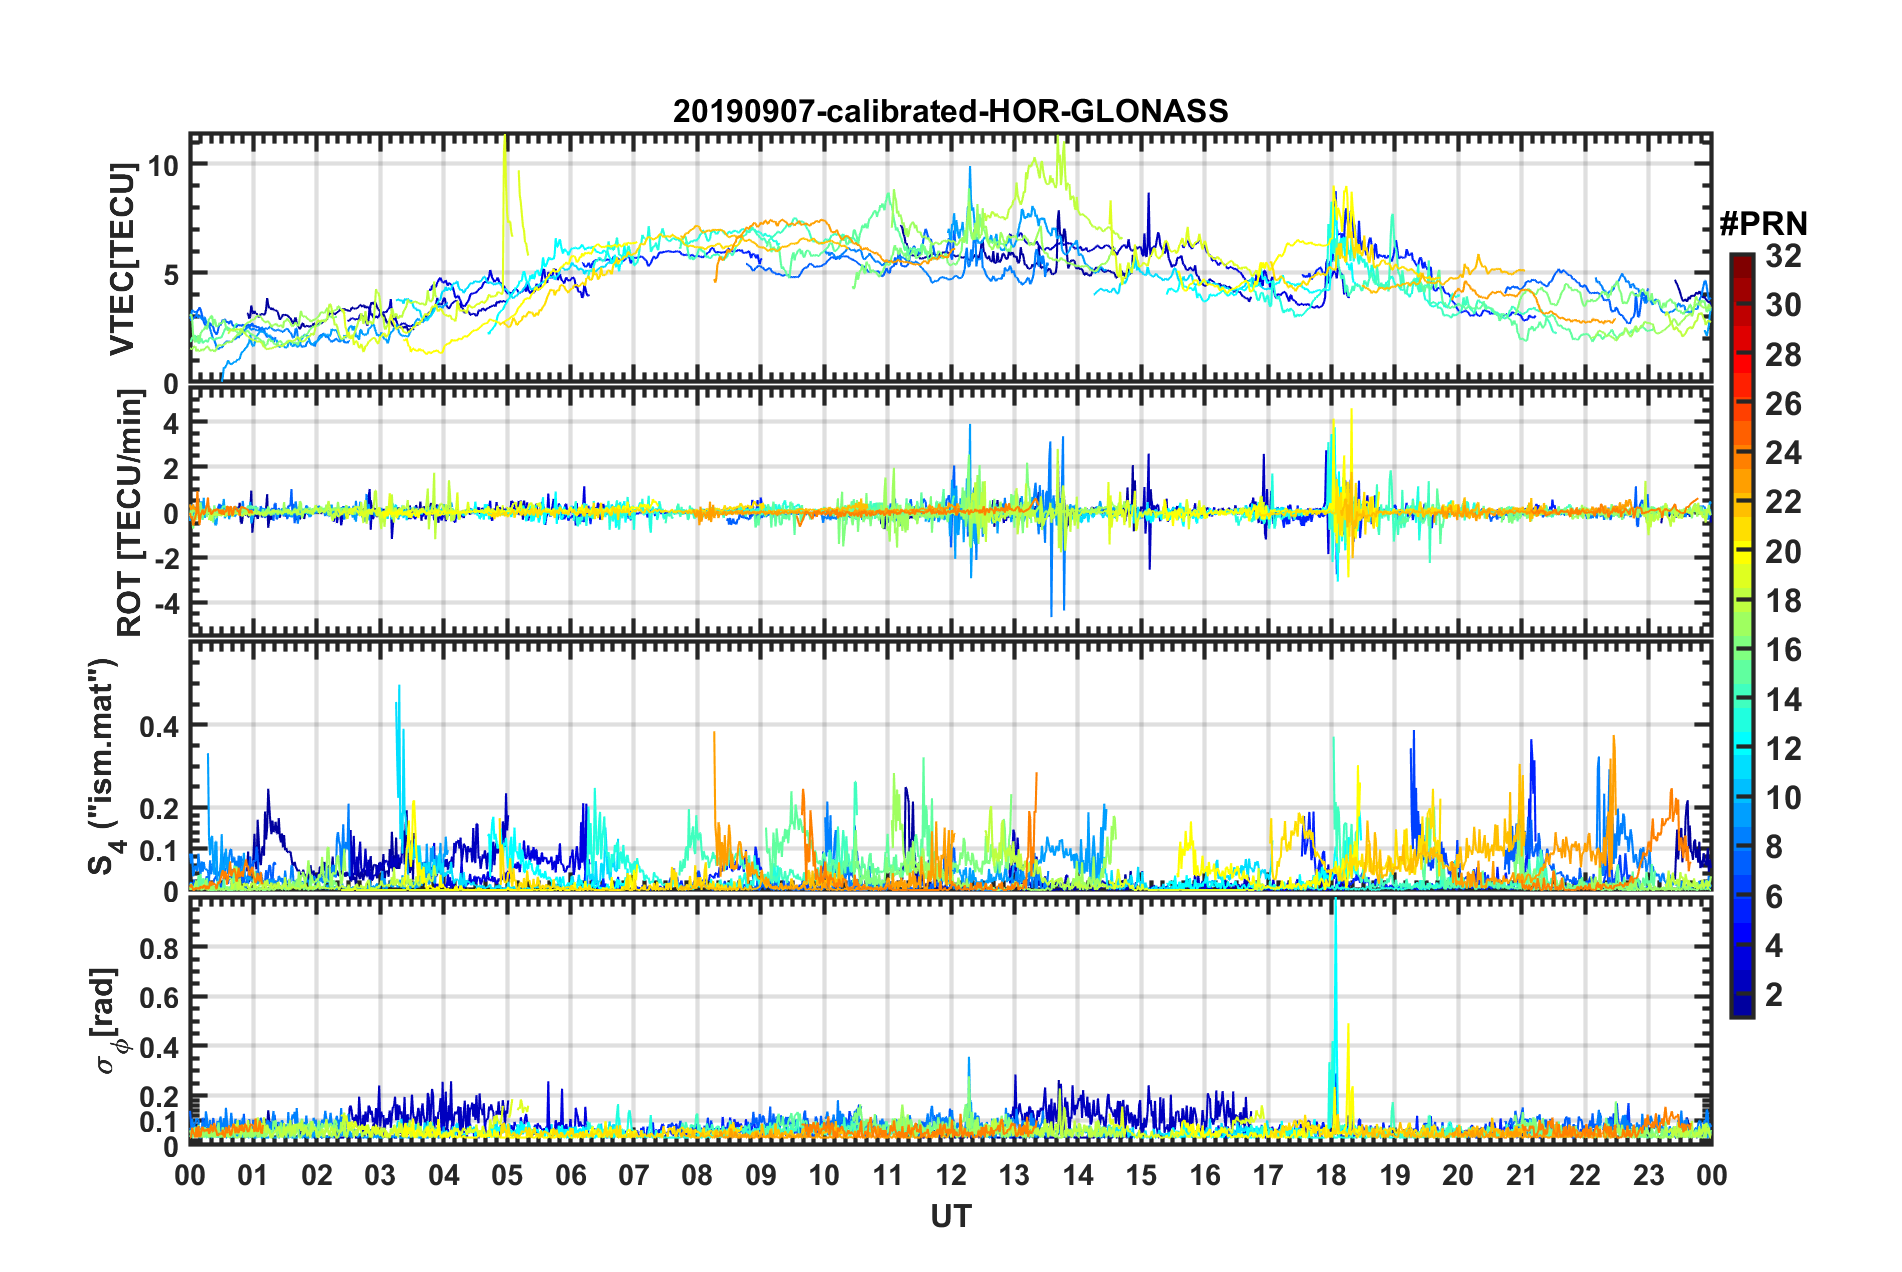The width and height of the screenshot is (1902, 1272).
Task: Click colorbar tick label 10
Action: pyautogui.click(x=1783, y=798)
